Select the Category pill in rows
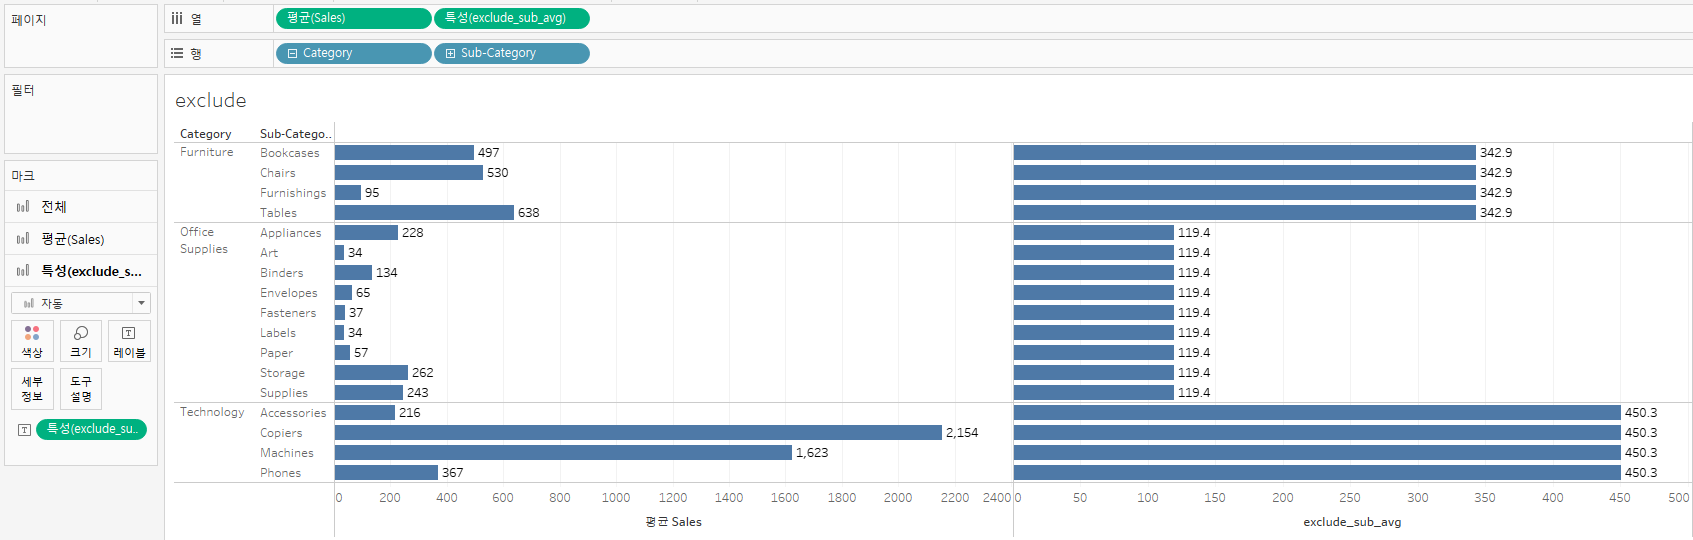Screen dimensions: 1693x540 coord(353,53)
